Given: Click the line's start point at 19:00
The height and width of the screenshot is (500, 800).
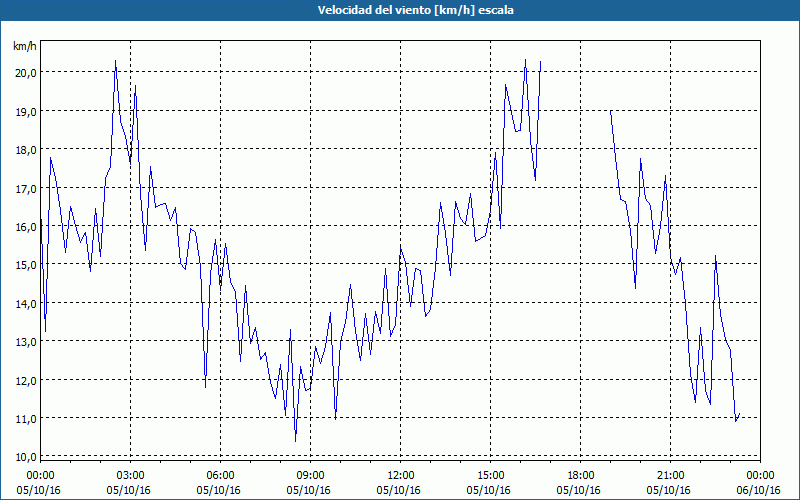Looking at the screenshot, I should point(611,111).
